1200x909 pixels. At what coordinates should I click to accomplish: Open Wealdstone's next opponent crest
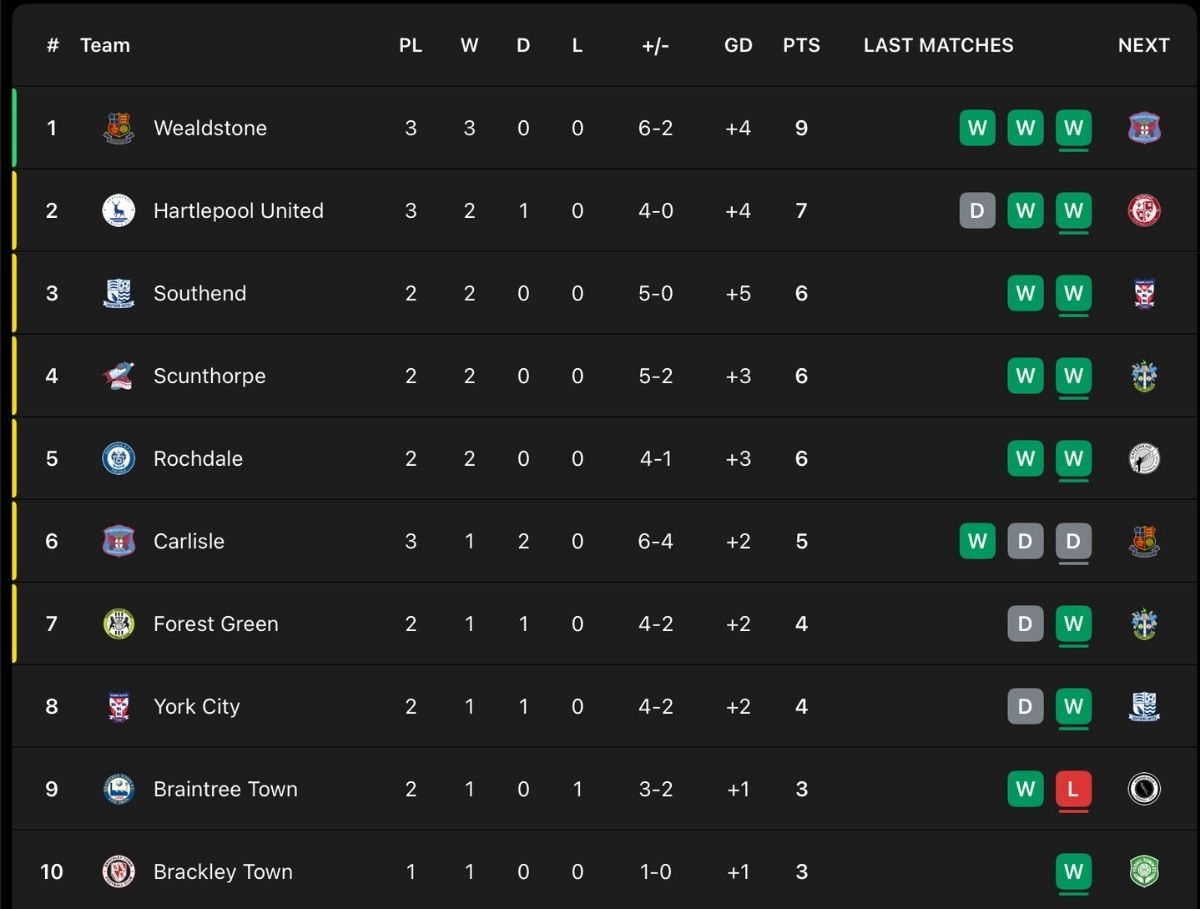(x=1144, y=128)
